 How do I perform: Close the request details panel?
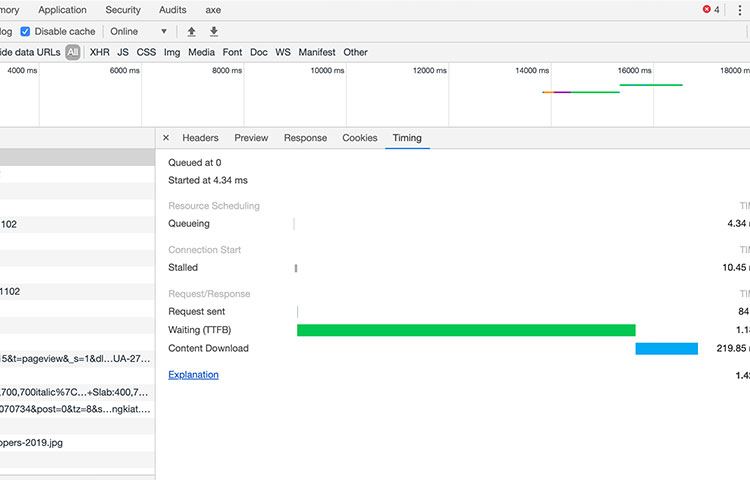click(166, 138)
